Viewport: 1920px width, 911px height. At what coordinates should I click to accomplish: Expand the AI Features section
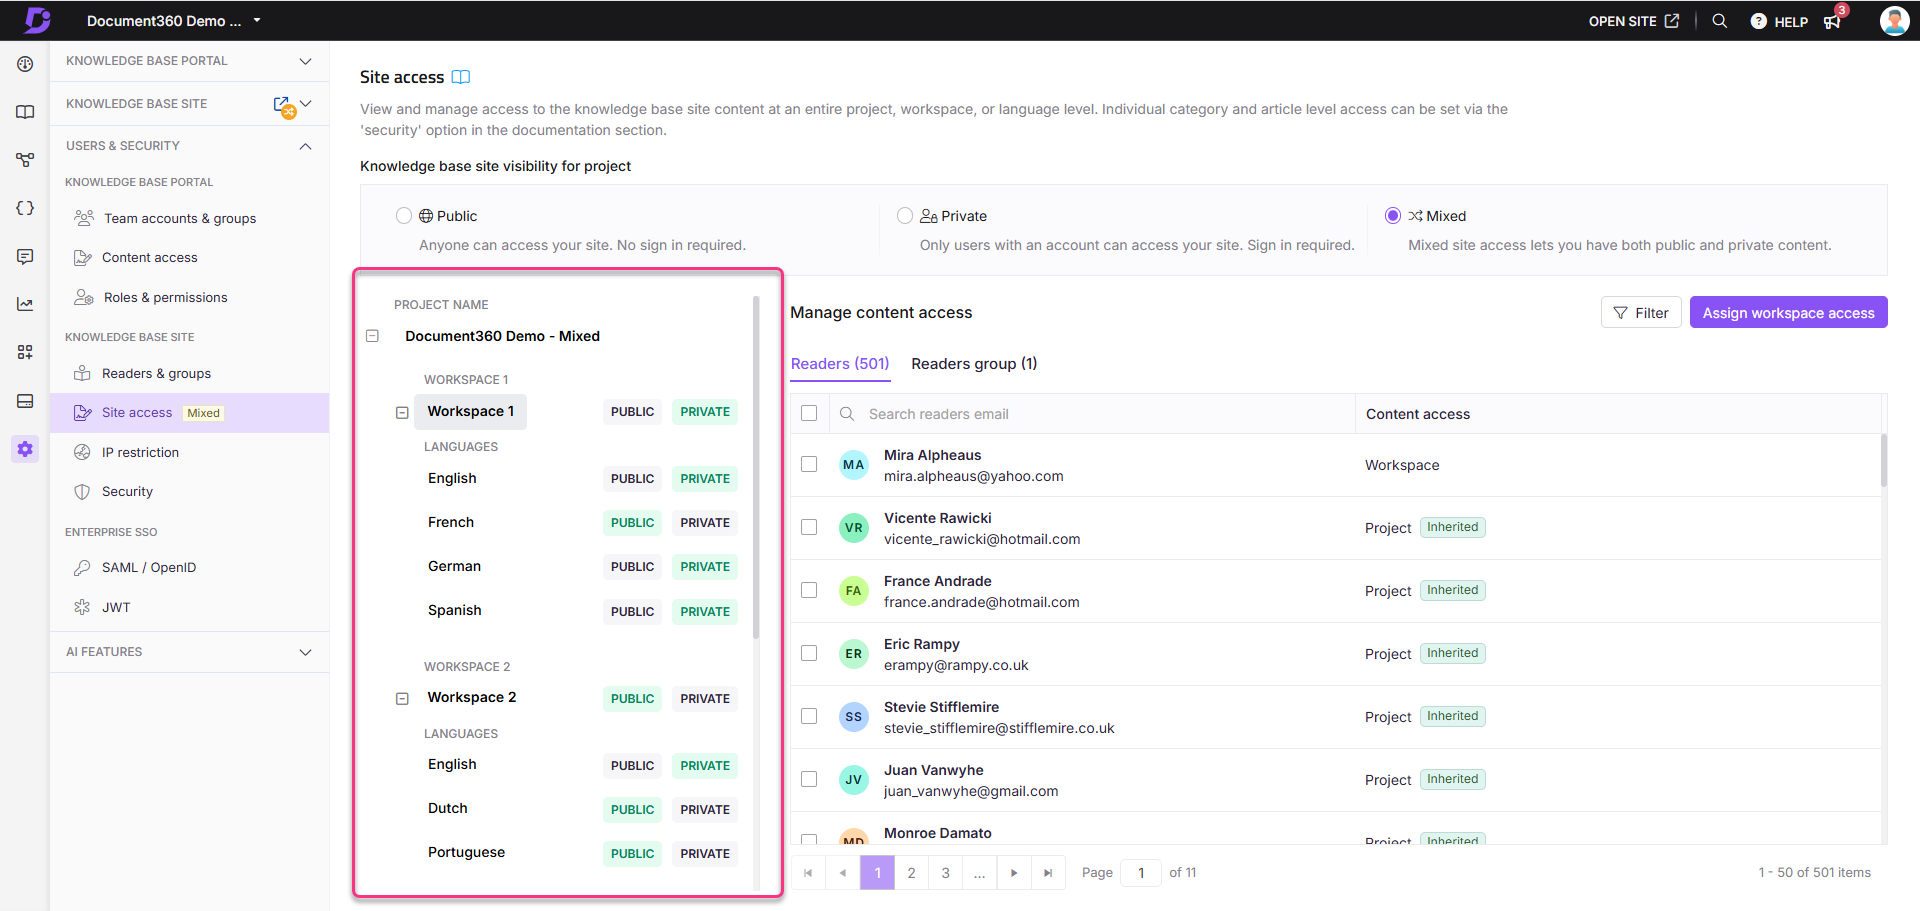tap(305, 652)
